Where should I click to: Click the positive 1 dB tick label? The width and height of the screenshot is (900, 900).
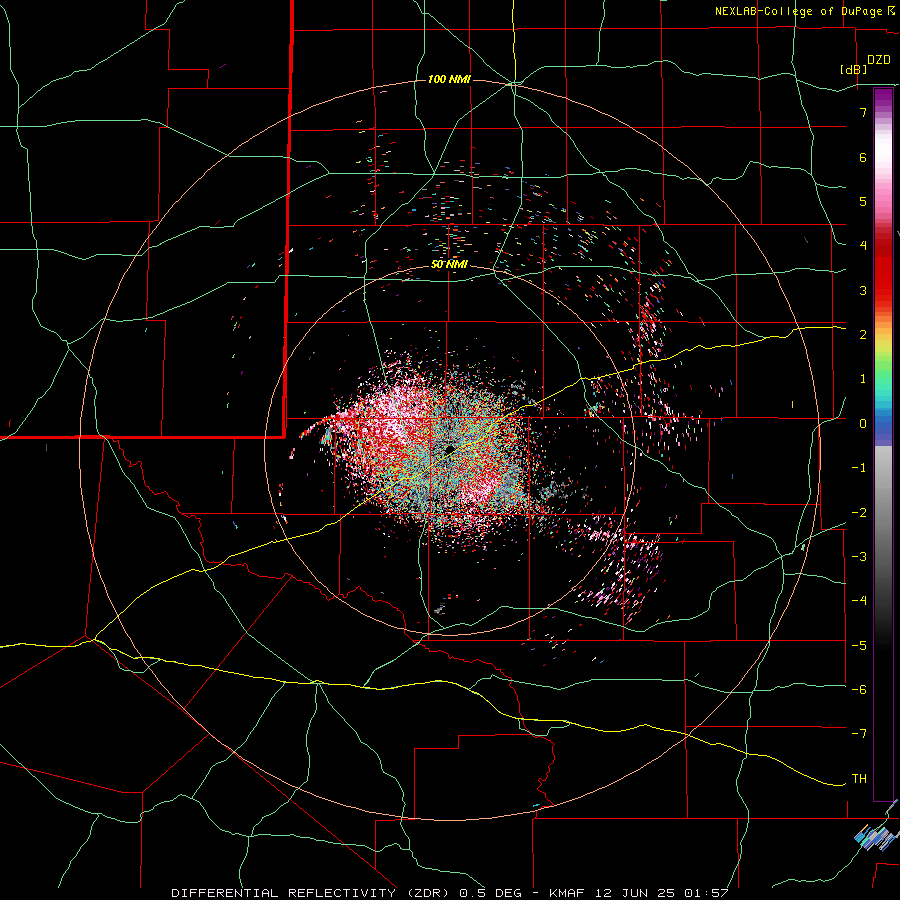[863, 379]
